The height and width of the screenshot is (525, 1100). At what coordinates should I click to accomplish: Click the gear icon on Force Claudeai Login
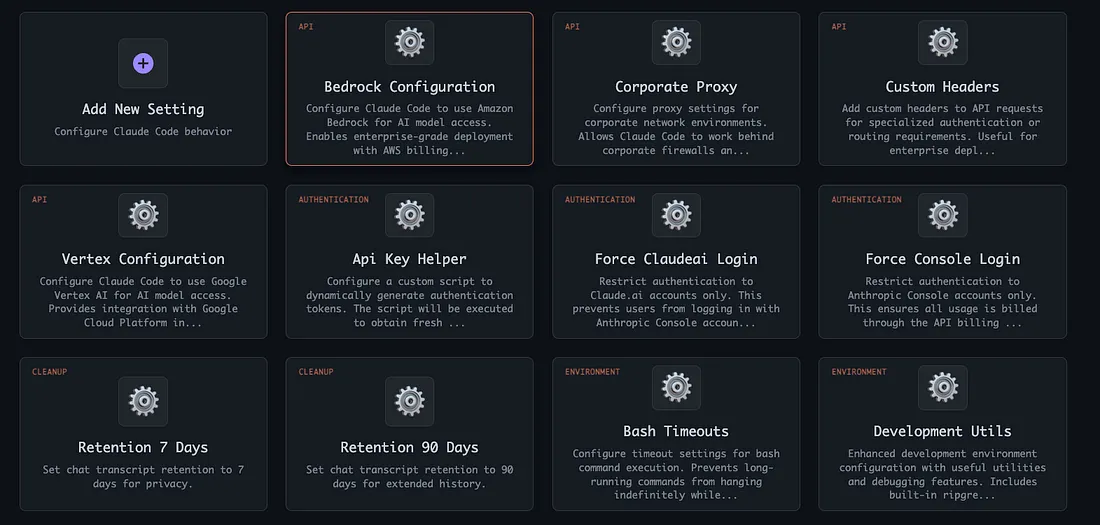[x=676, y=215]
